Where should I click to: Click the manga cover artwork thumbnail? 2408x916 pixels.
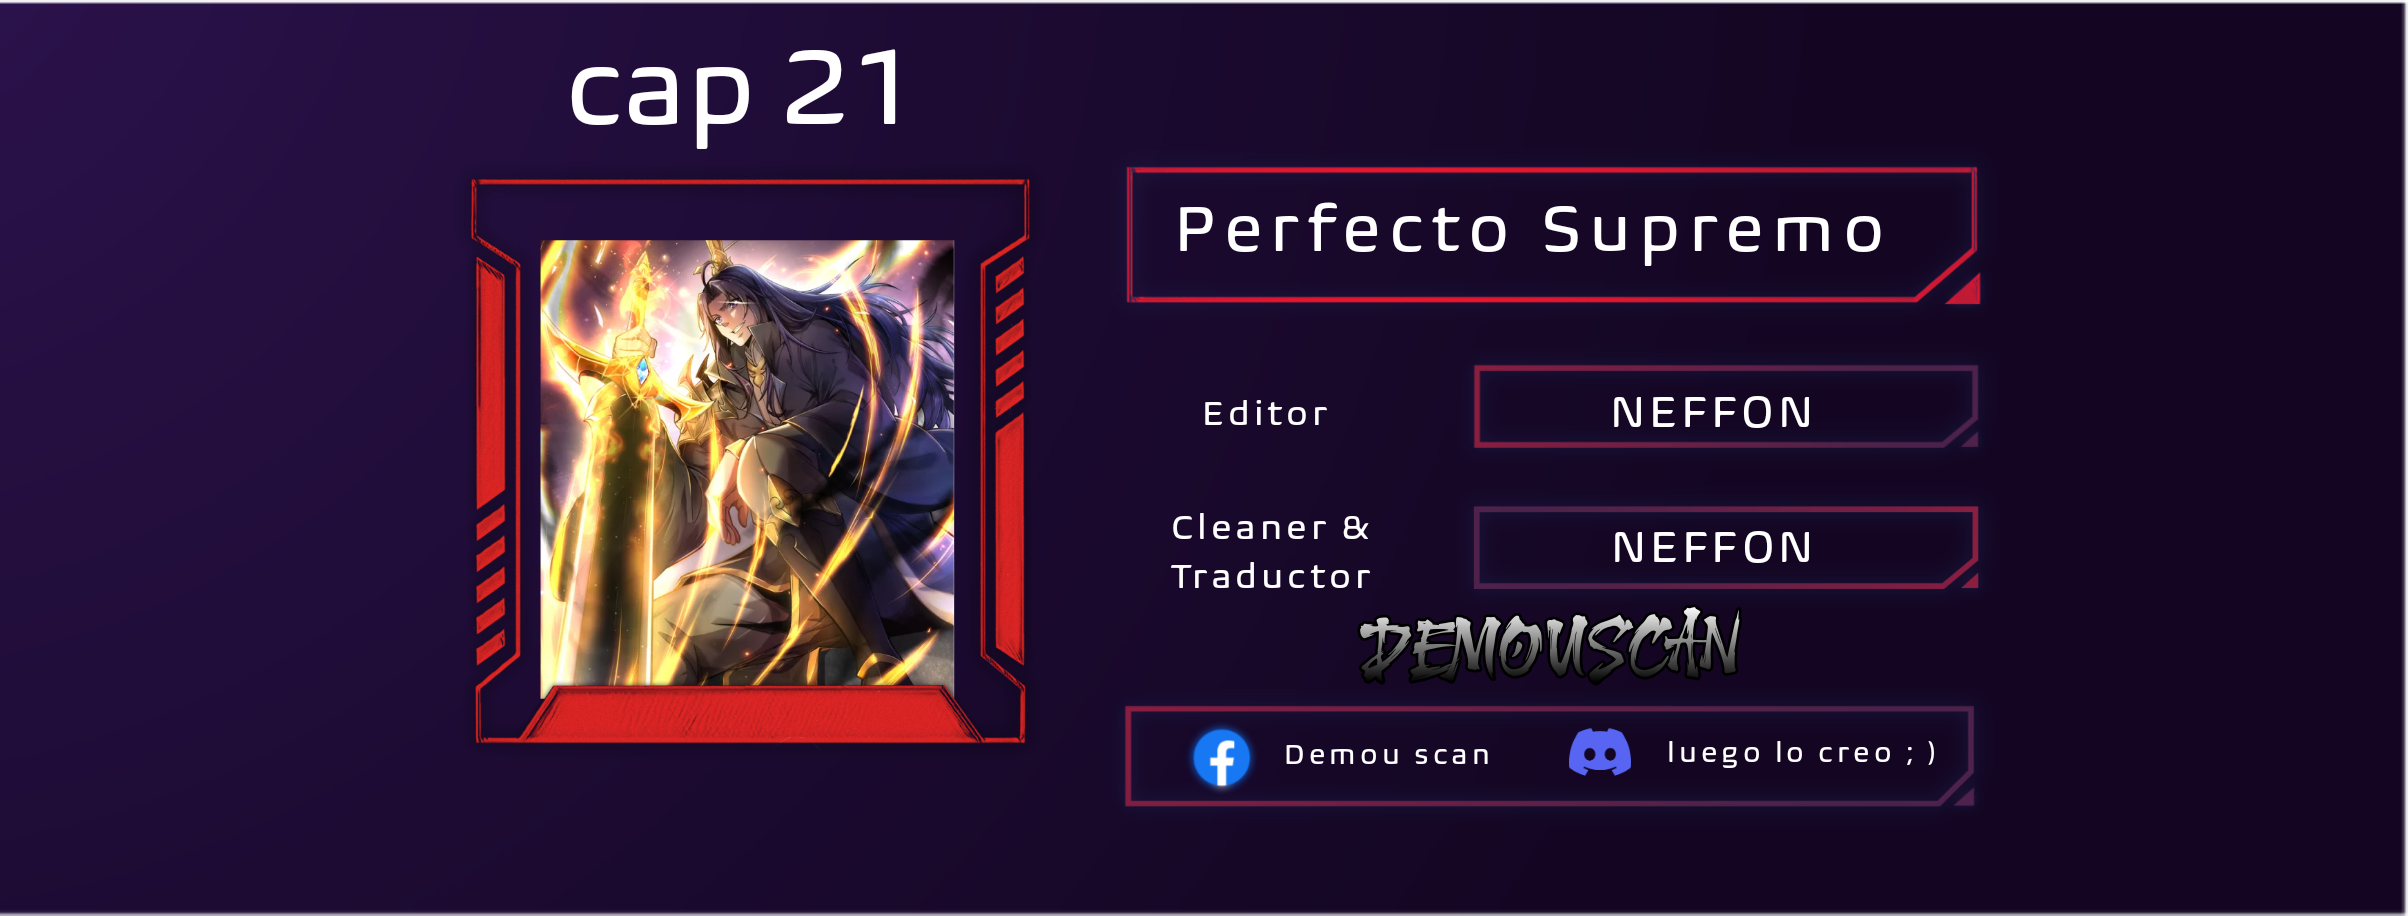click(x=747, y=463)
